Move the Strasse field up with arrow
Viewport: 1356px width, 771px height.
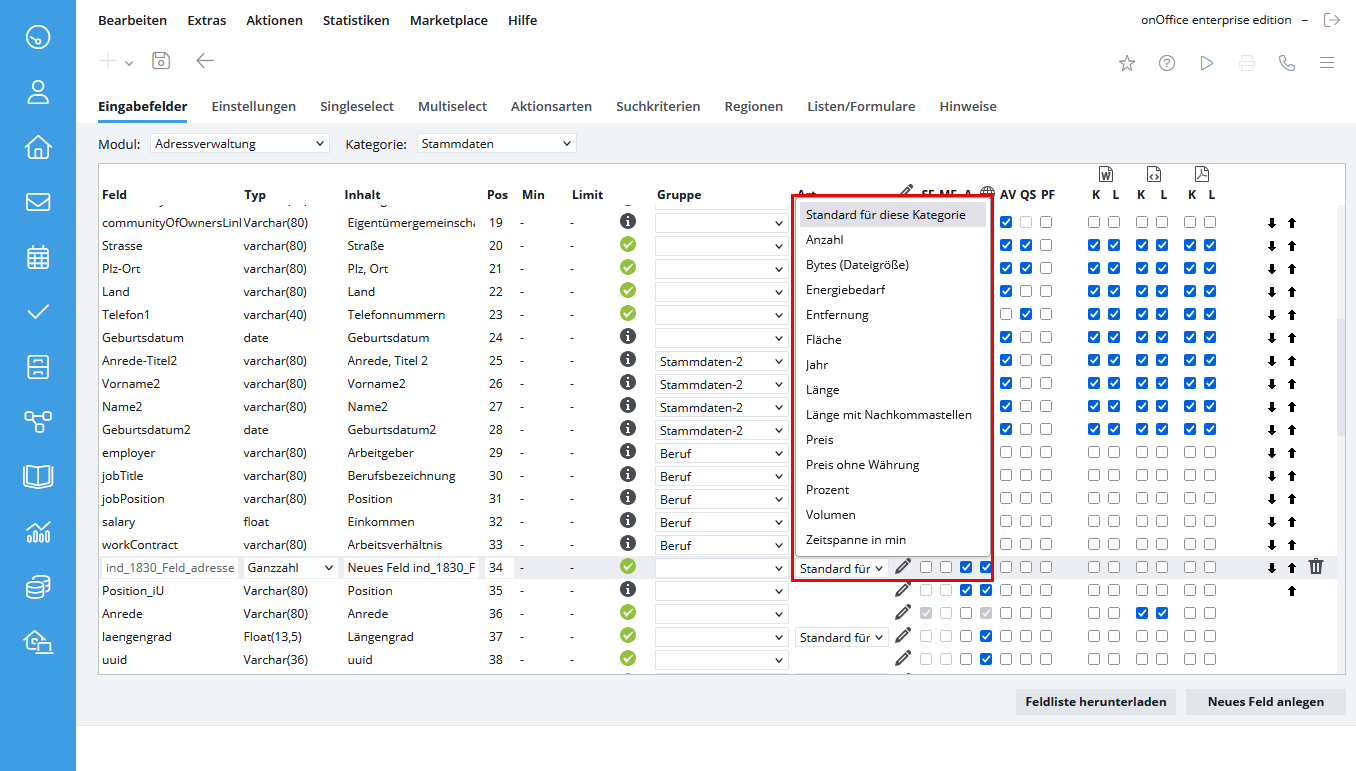(1291, 246)
